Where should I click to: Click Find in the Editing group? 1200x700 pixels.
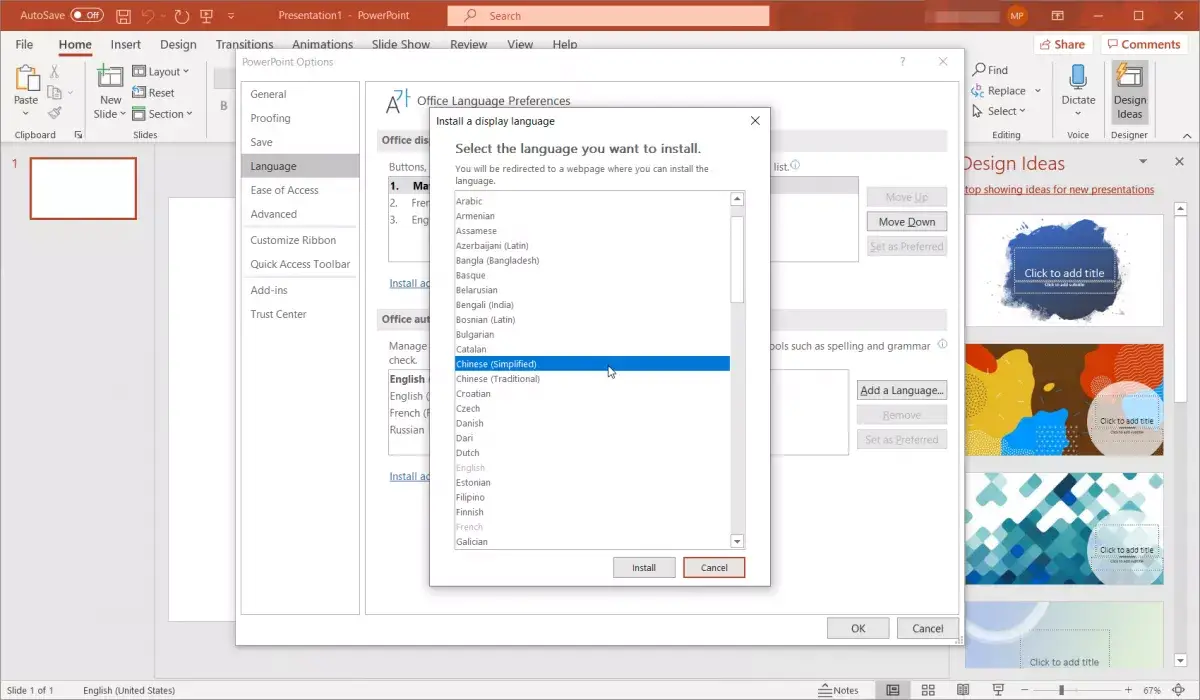(x=991, y=70)
